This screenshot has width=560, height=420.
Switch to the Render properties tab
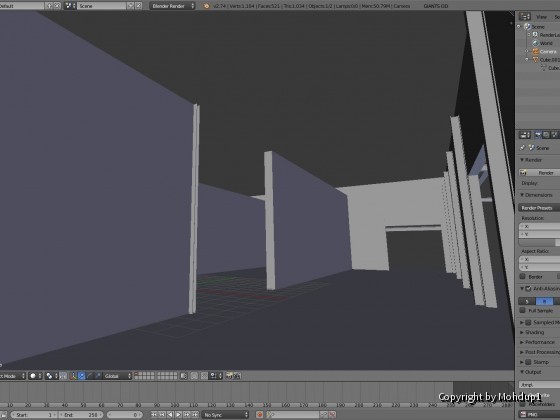[538, 135]
